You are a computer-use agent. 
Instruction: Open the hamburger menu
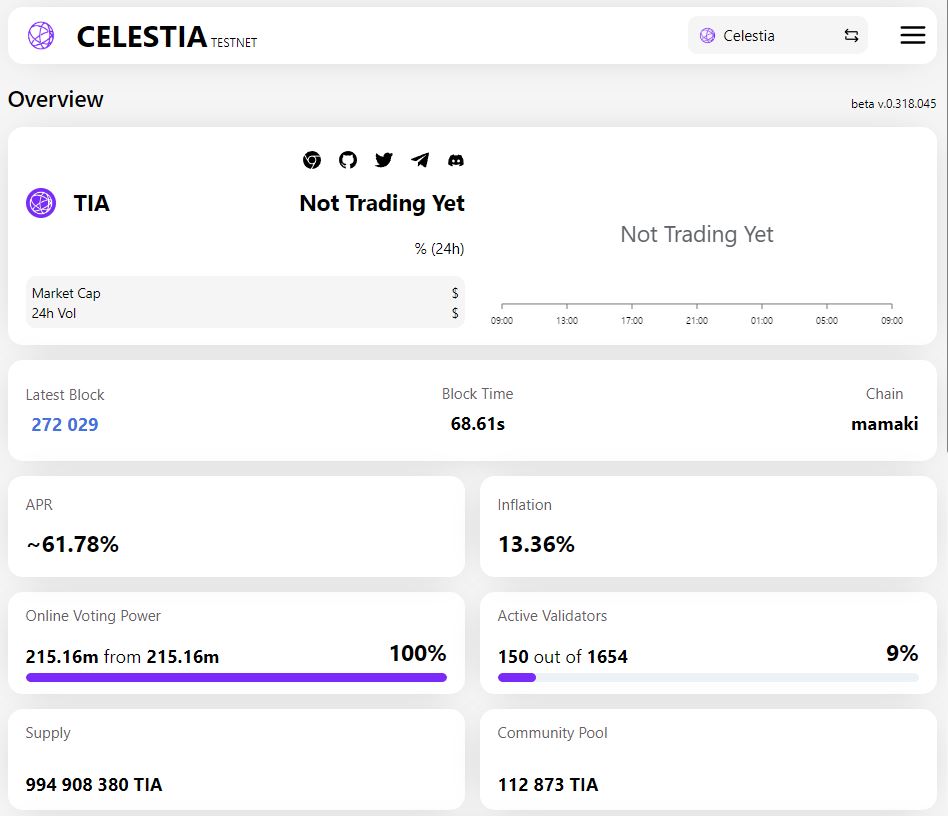tap(912, 35)
